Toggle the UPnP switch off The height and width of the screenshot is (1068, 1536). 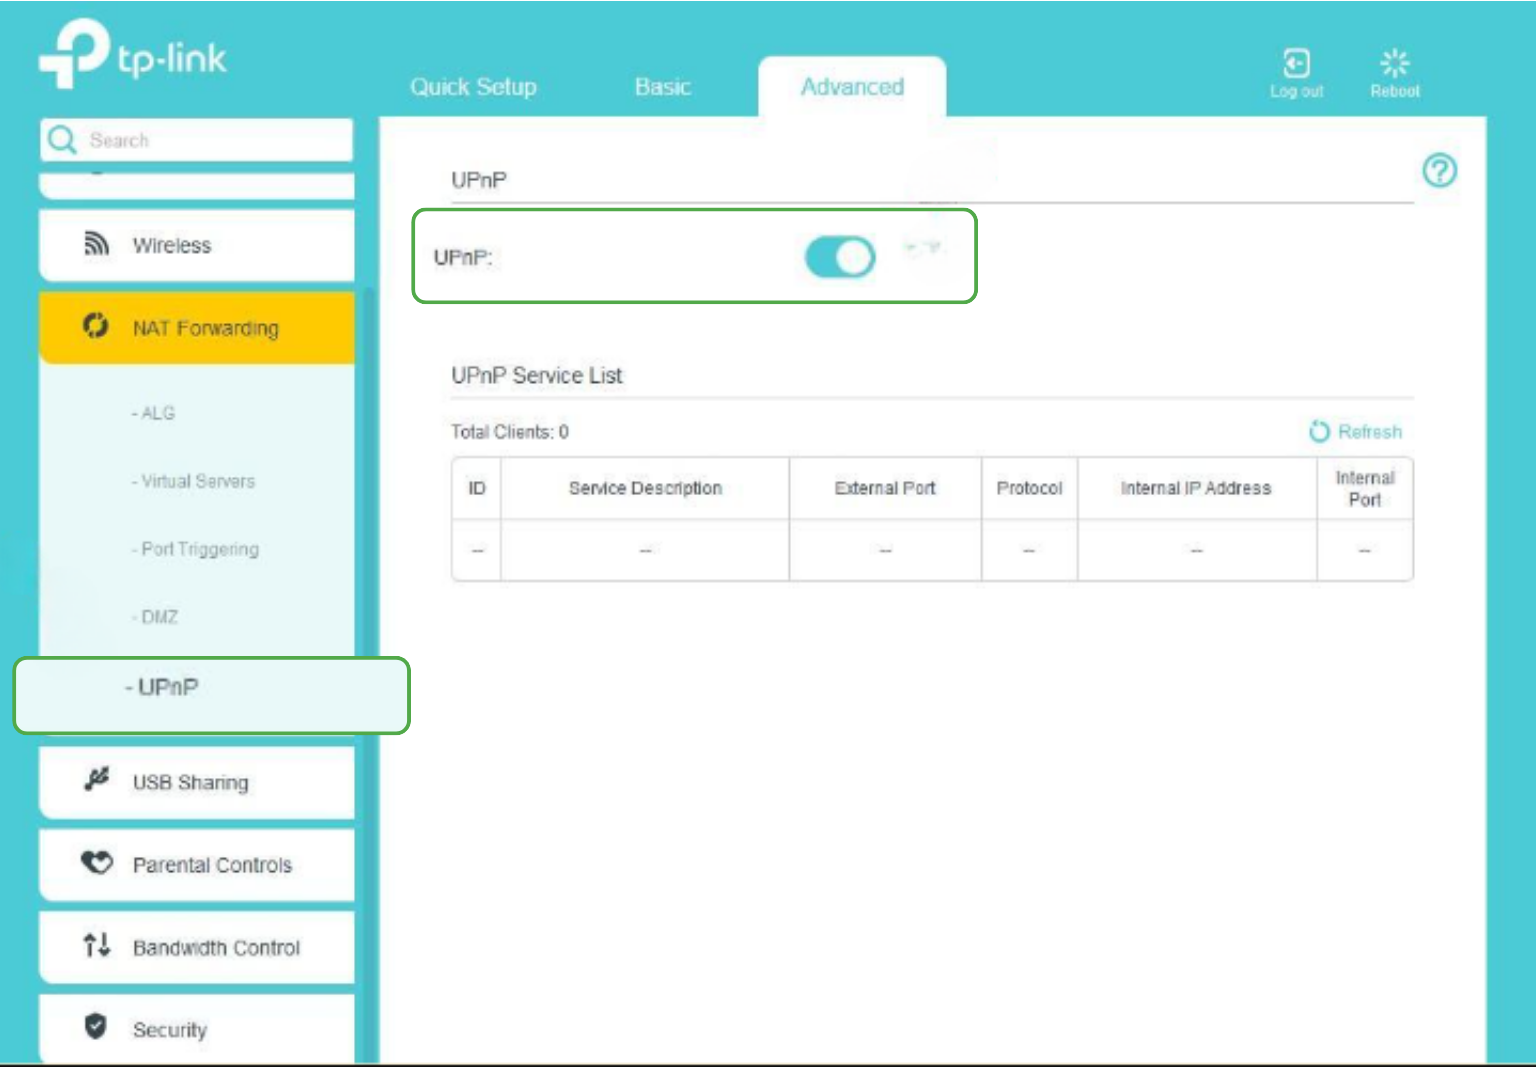click(x=840, y=258)
